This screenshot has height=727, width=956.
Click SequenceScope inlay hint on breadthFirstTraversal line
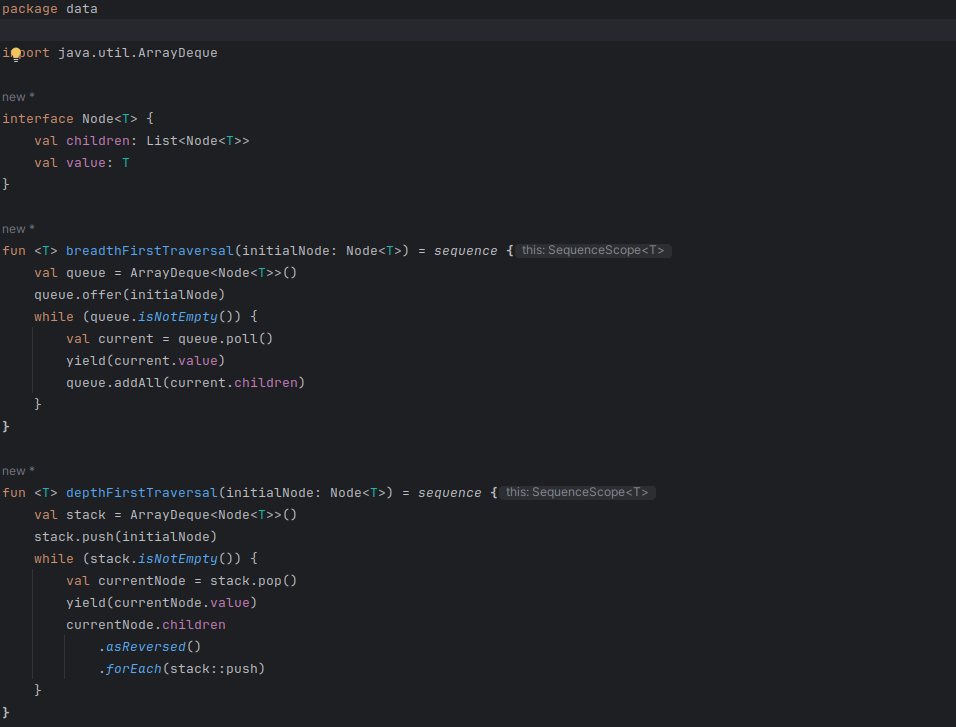click(x=592, y=251)
